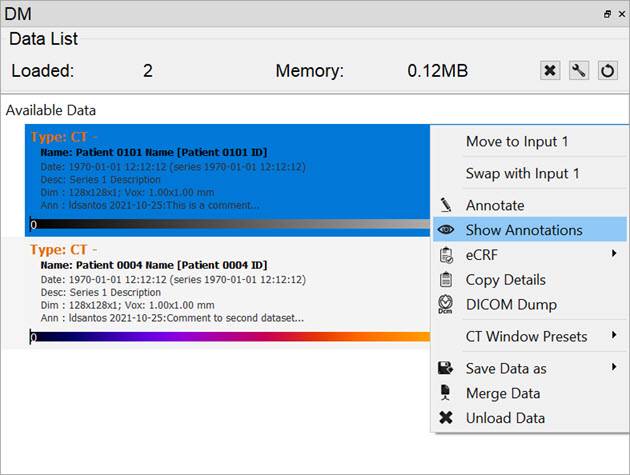630x475 pixels.
Task: Expand the Save Data as submenu arrow
Action: tap(614, 368)
